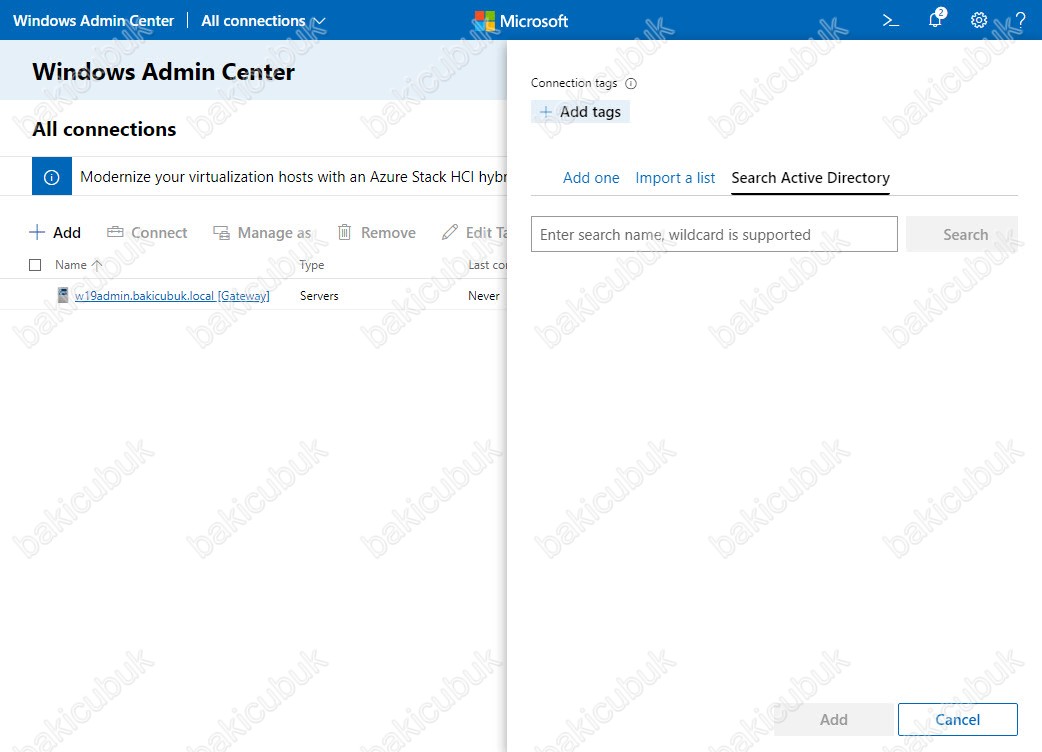Focus the Active Directory search name field

point(714,234)
